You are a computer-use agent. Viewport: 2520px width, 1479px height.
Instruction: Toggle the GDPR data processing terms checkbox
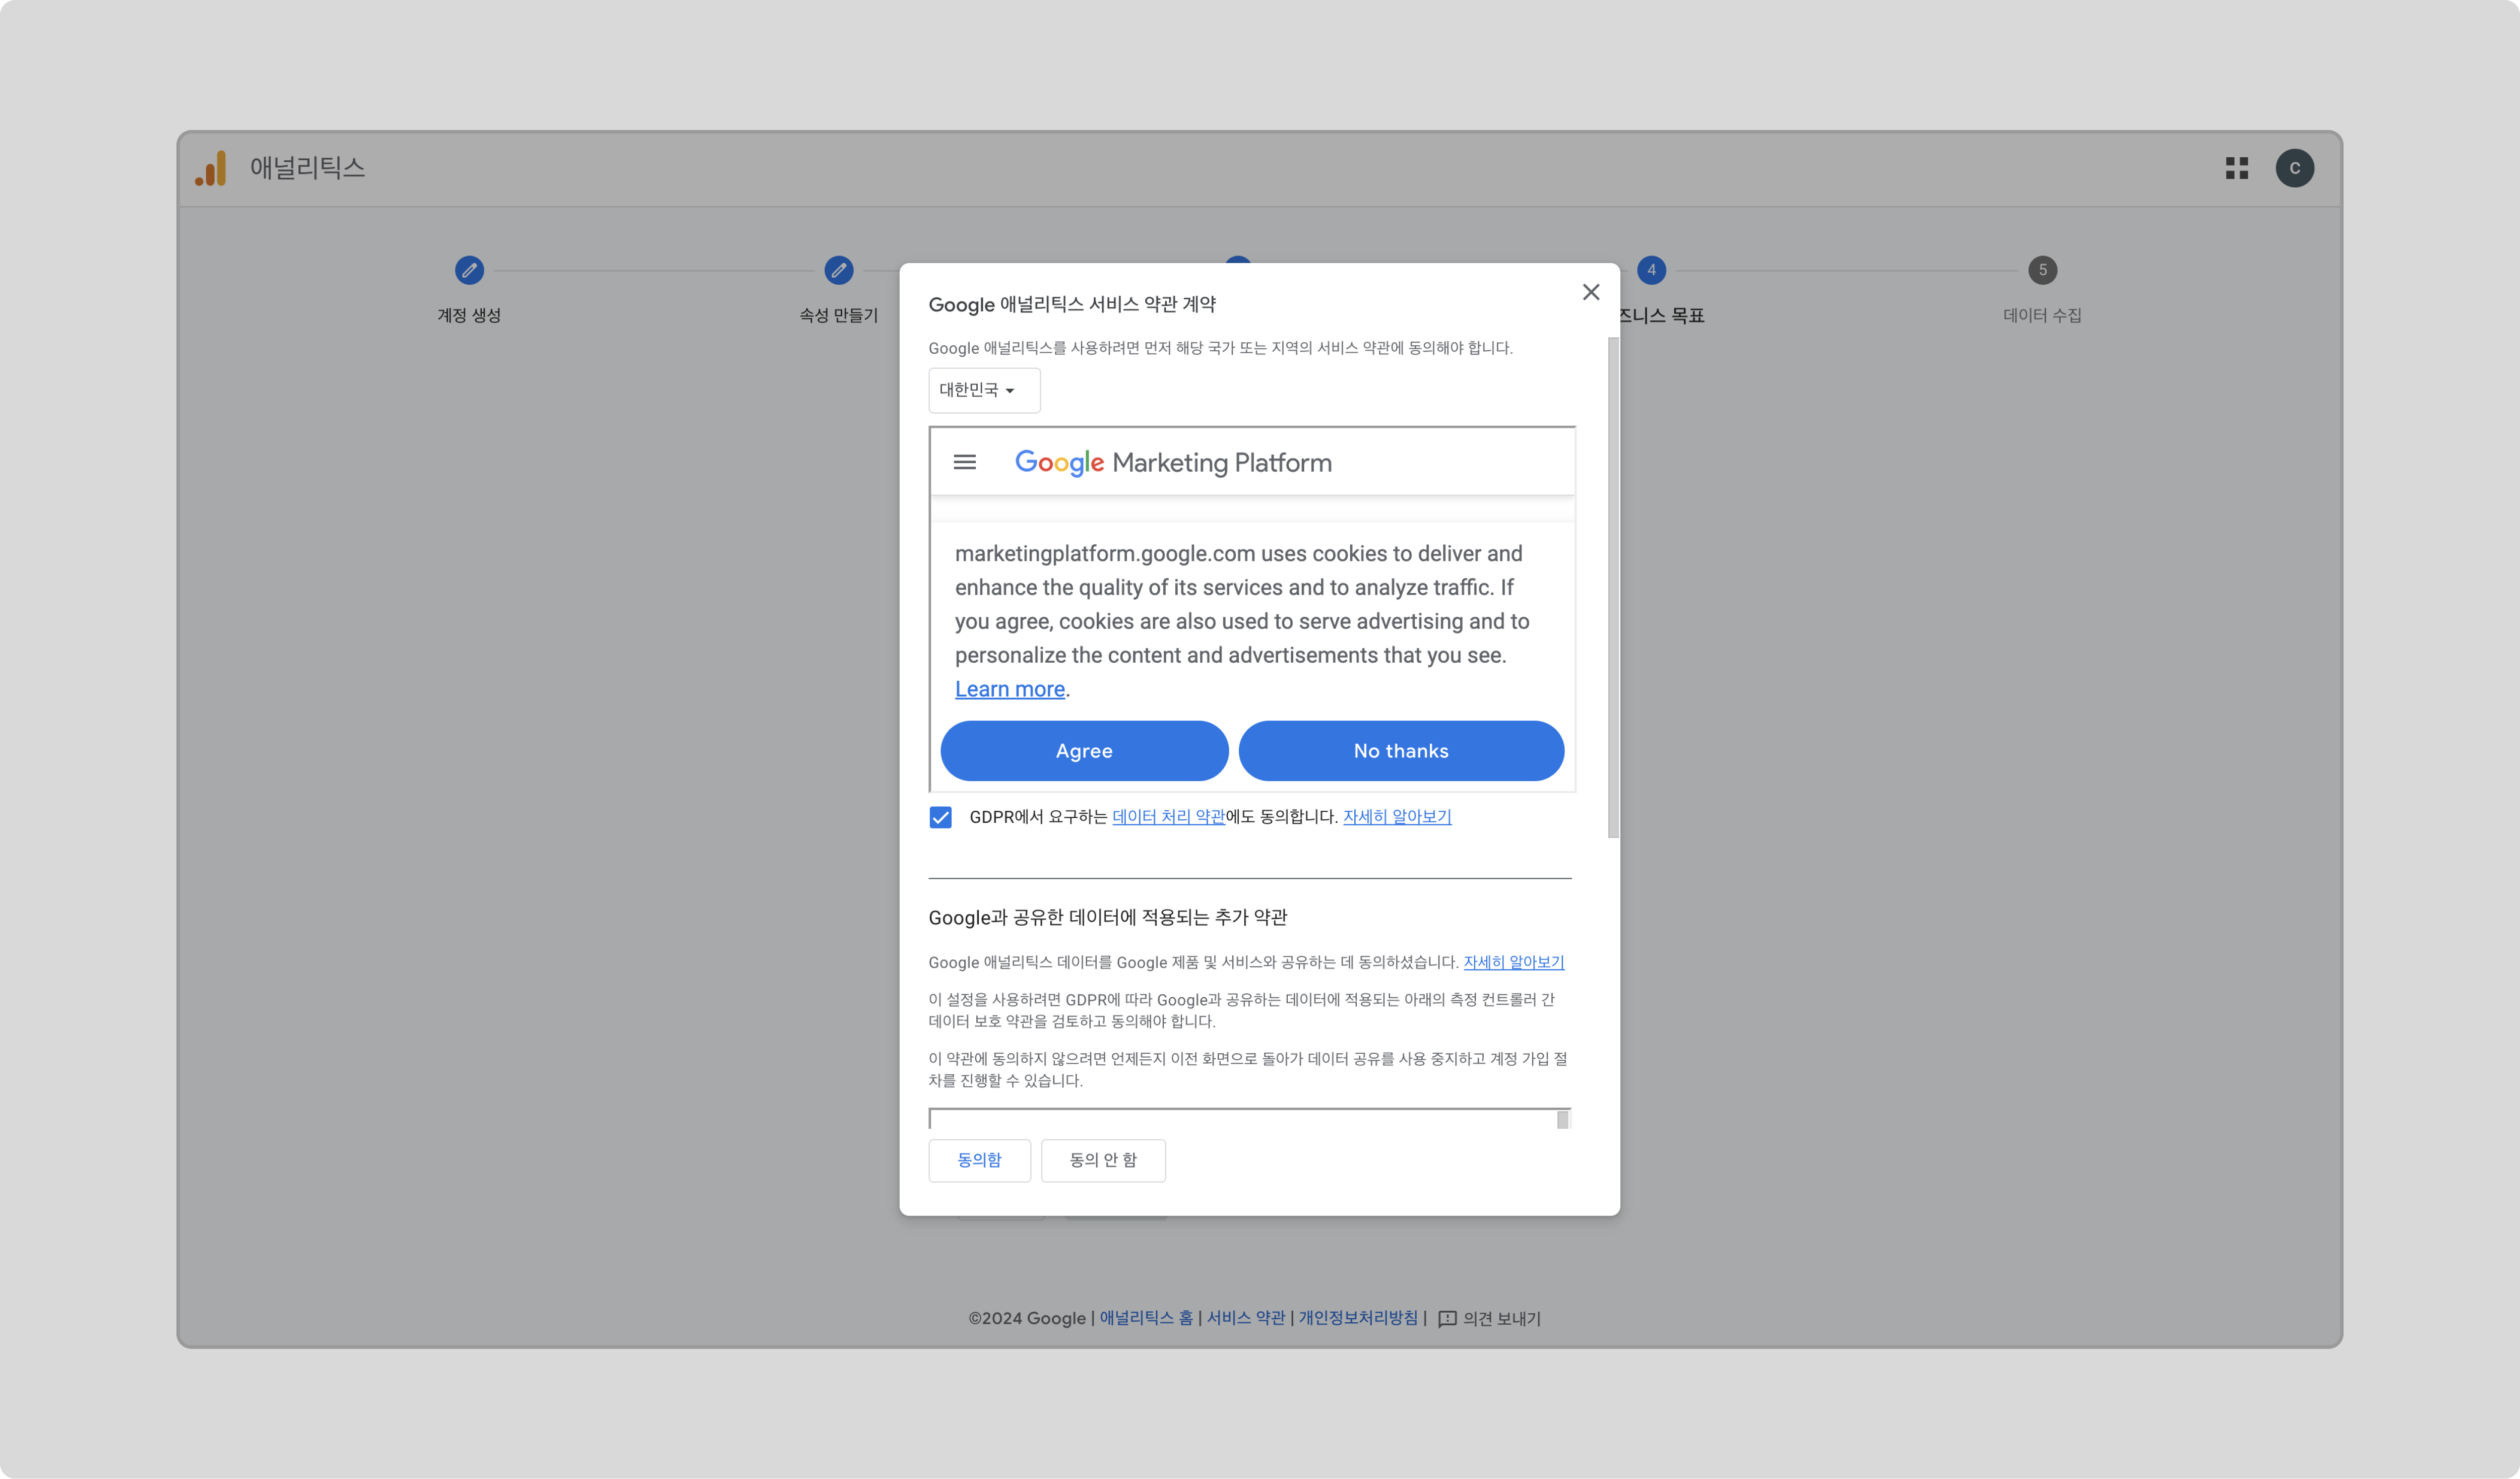point(940,817)
